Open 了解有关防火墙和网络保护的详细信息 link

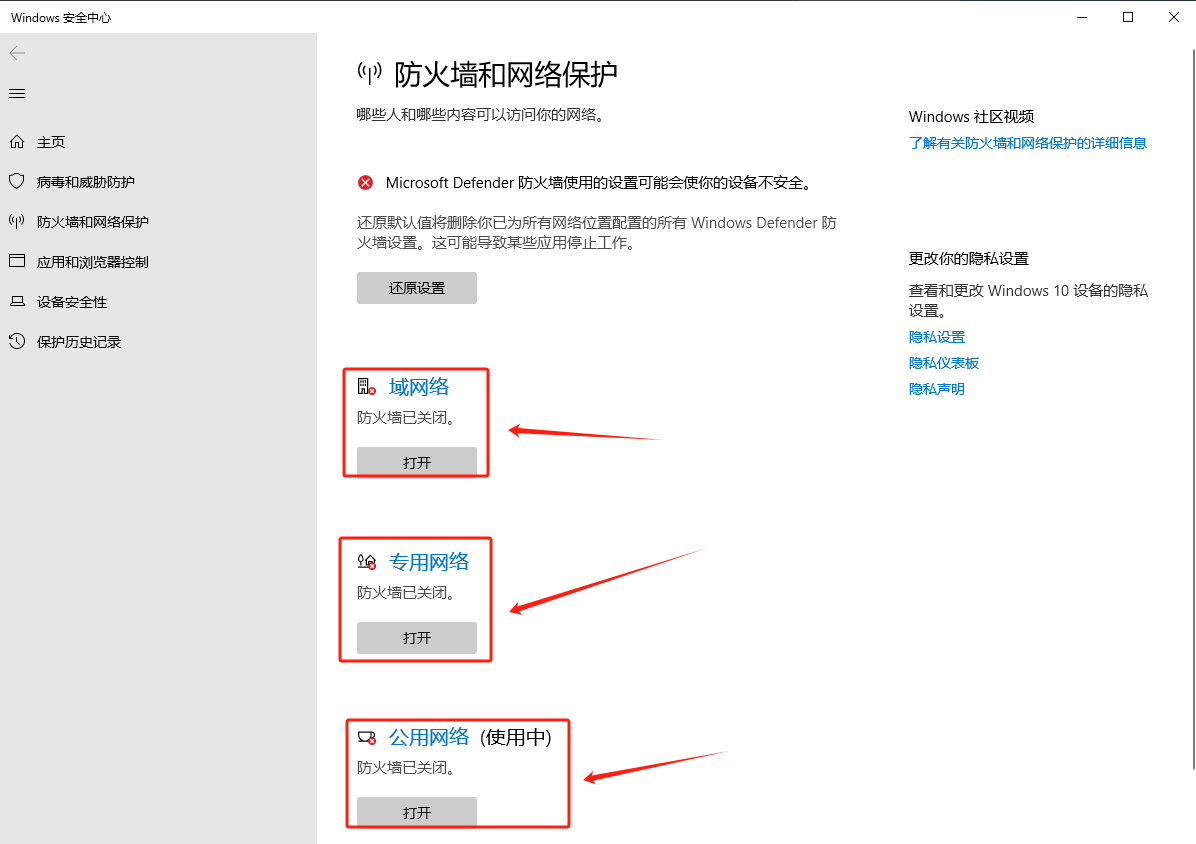point(1027,143)
